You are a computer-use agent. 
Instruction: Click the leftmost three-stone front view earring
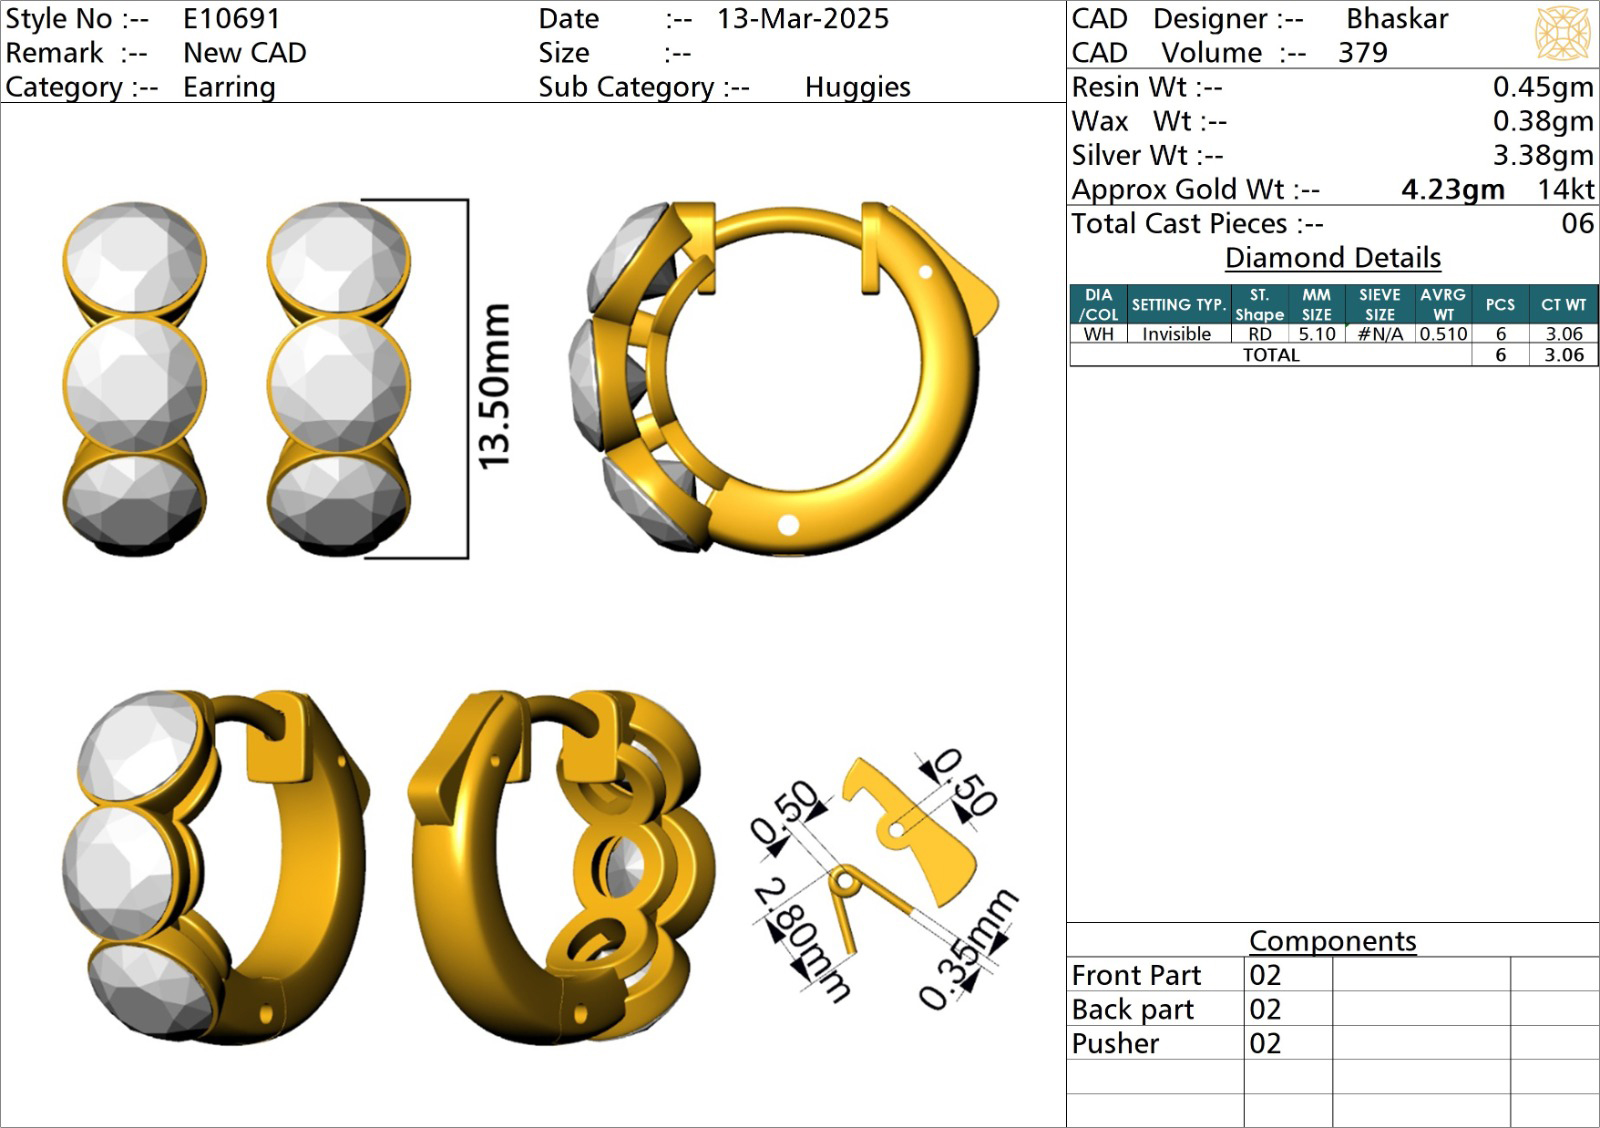[134, 379]
